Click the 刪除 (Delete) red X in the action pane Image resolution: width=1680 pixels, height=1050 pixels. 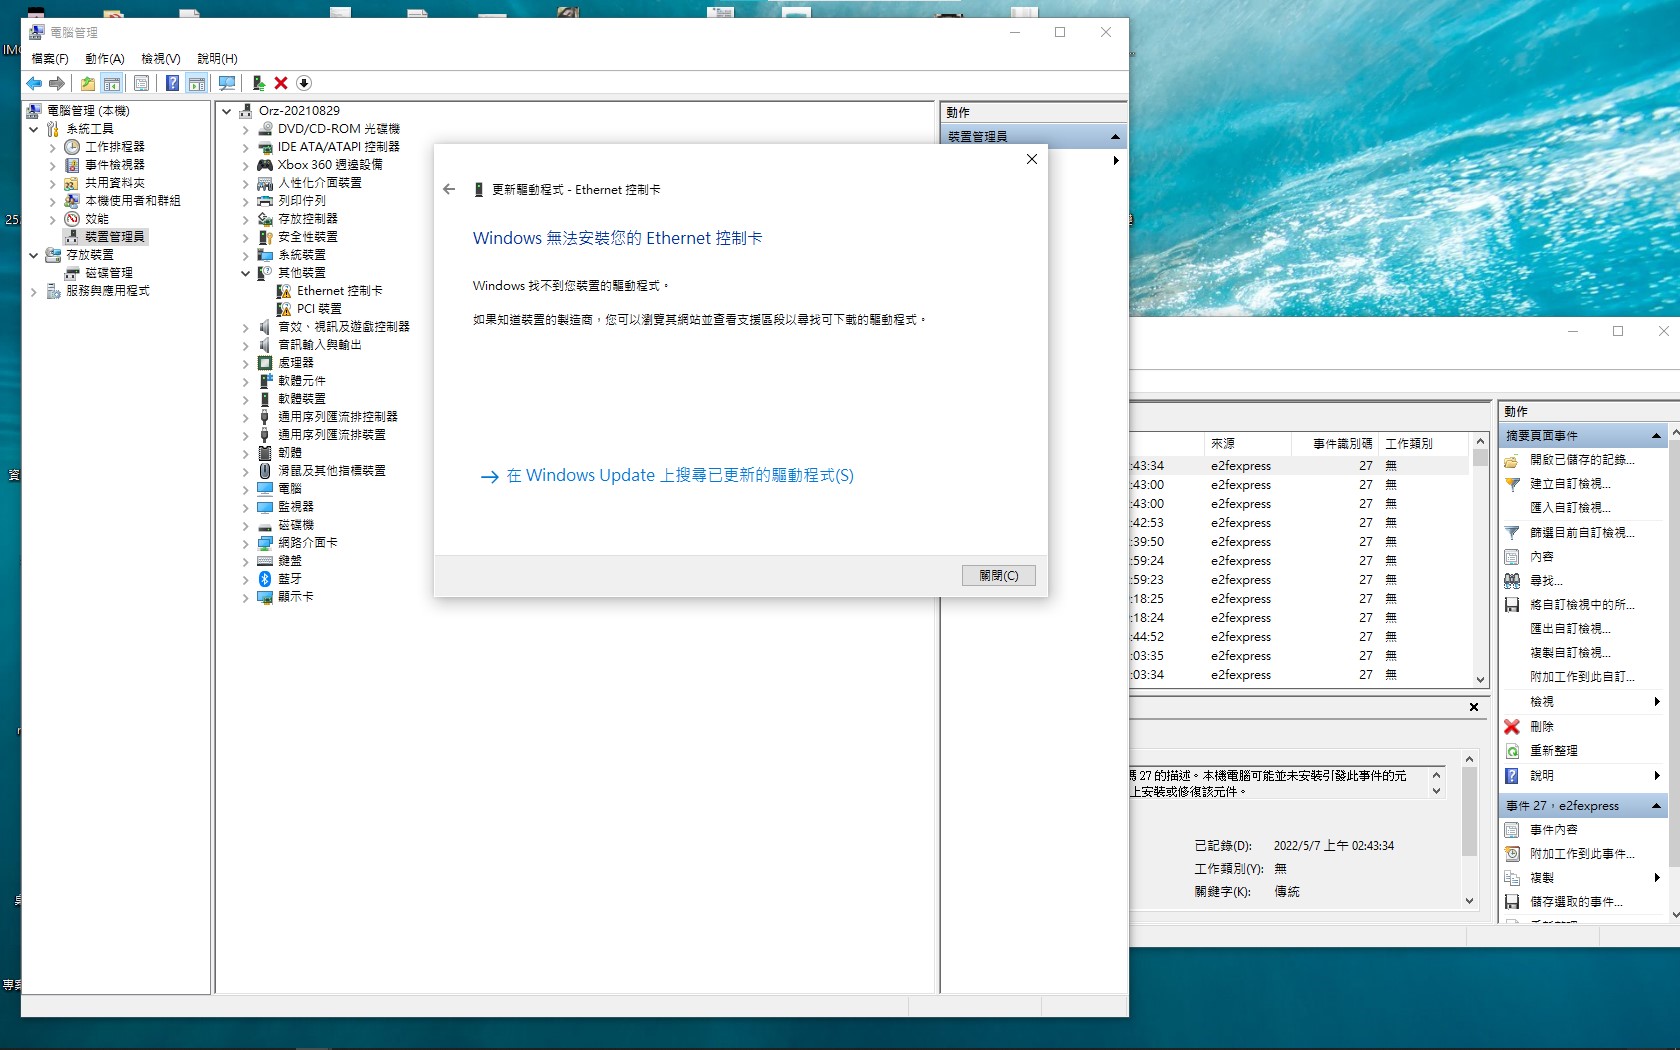(1513, 727)
